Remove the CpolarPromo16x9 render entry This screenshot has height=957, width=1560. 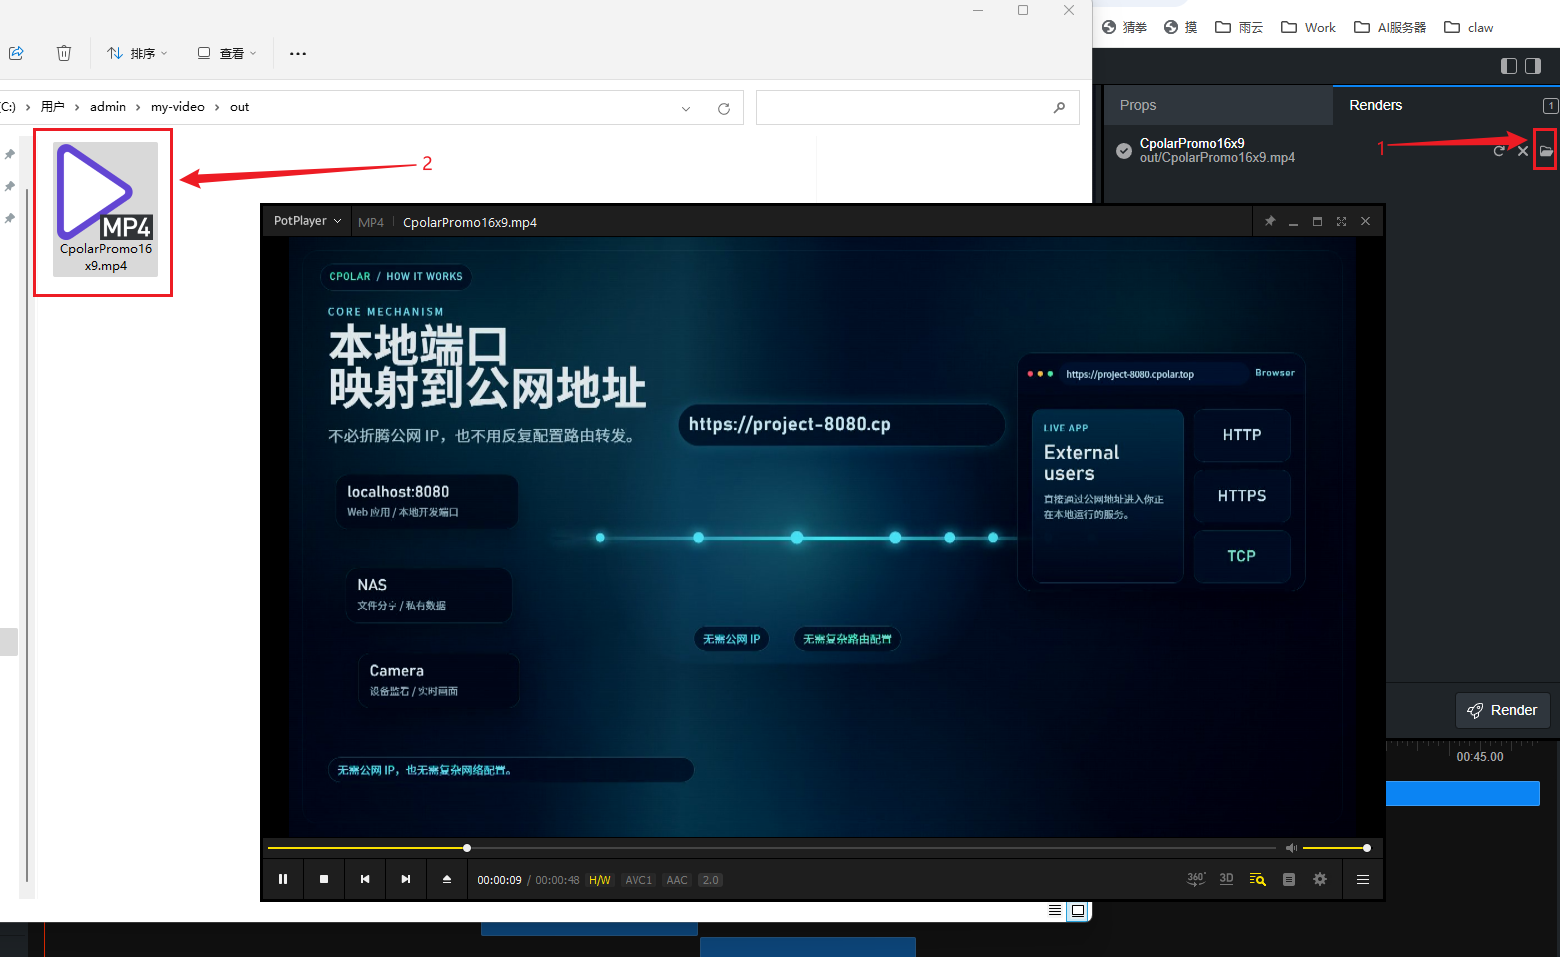tap(1523, 151)
